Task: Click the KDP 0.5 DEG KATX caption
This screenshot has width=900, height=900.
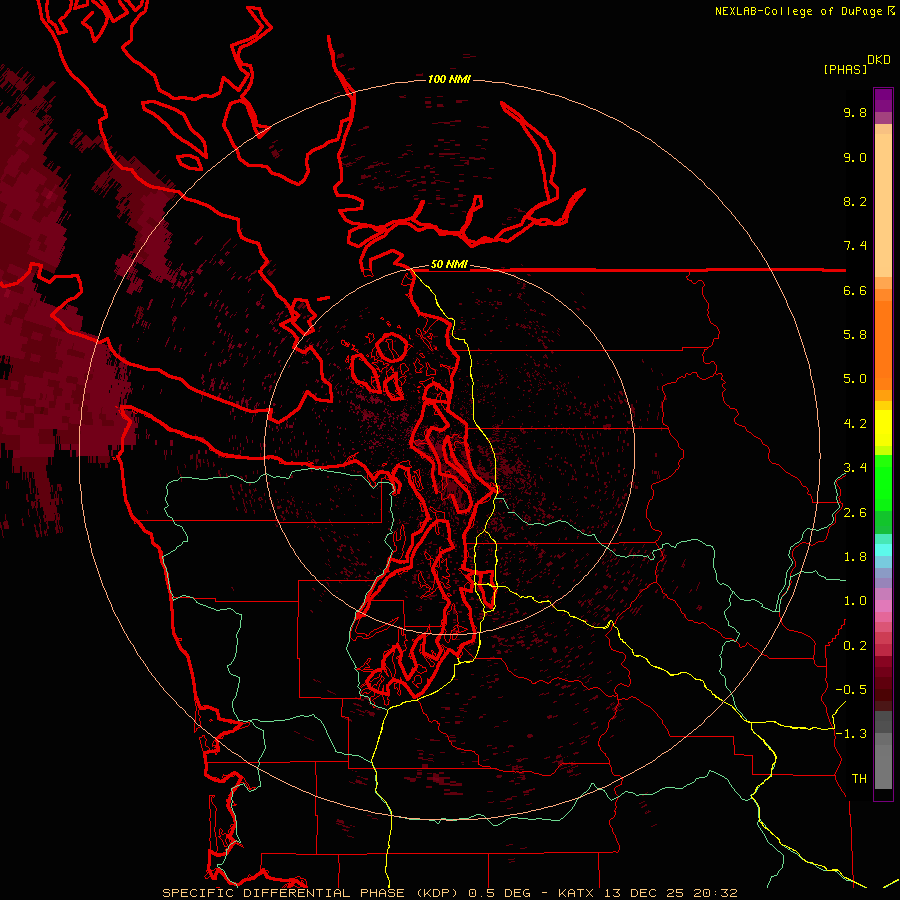Action: click(x=449, y=893)
